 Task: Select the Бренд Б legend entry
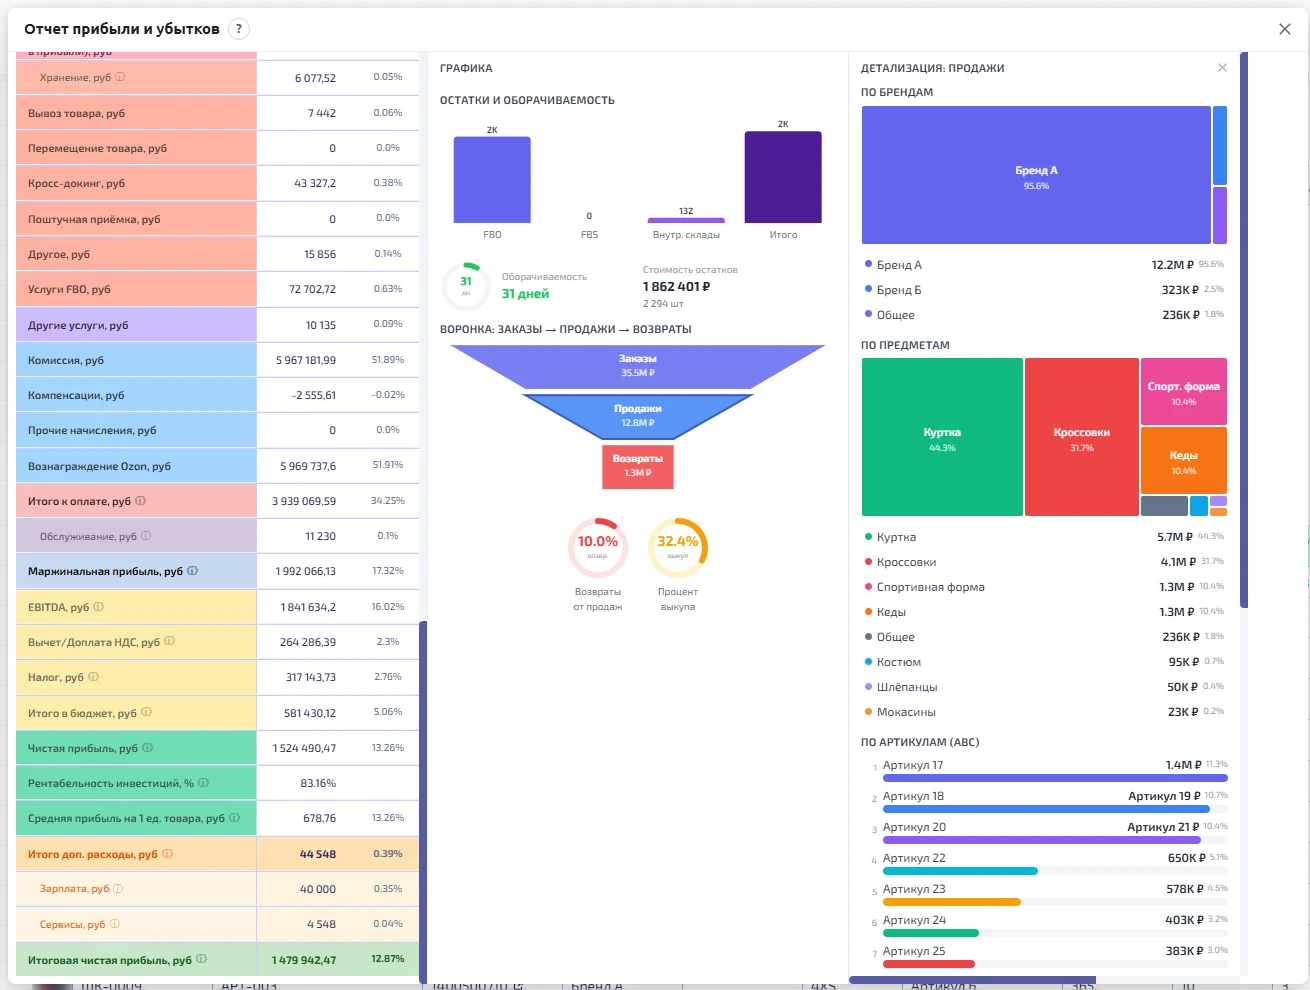click(x=1044, y=290)
